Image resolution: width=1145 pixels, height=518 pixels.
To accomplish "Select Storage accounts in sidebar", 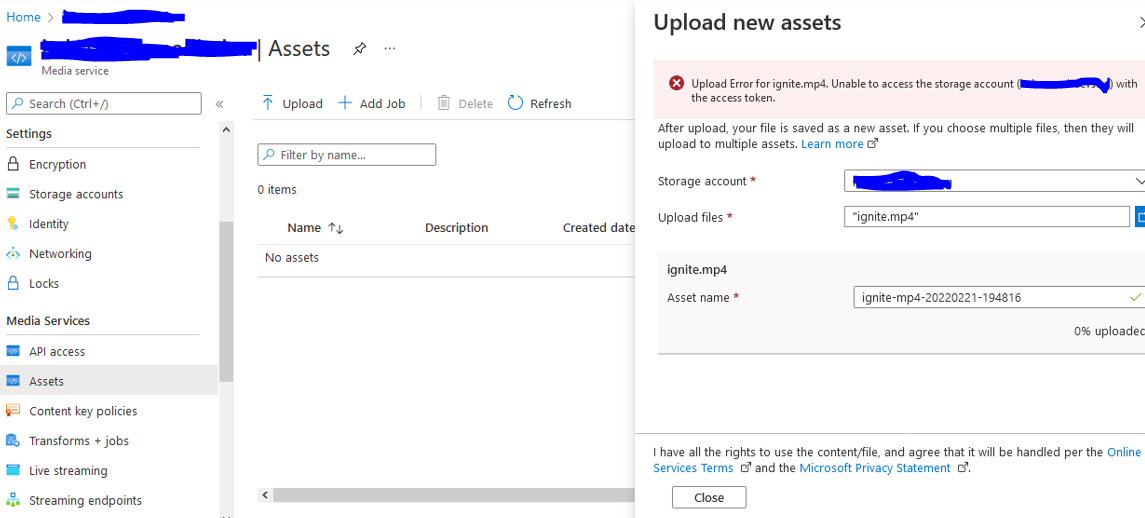I will (x=76, y=194).
